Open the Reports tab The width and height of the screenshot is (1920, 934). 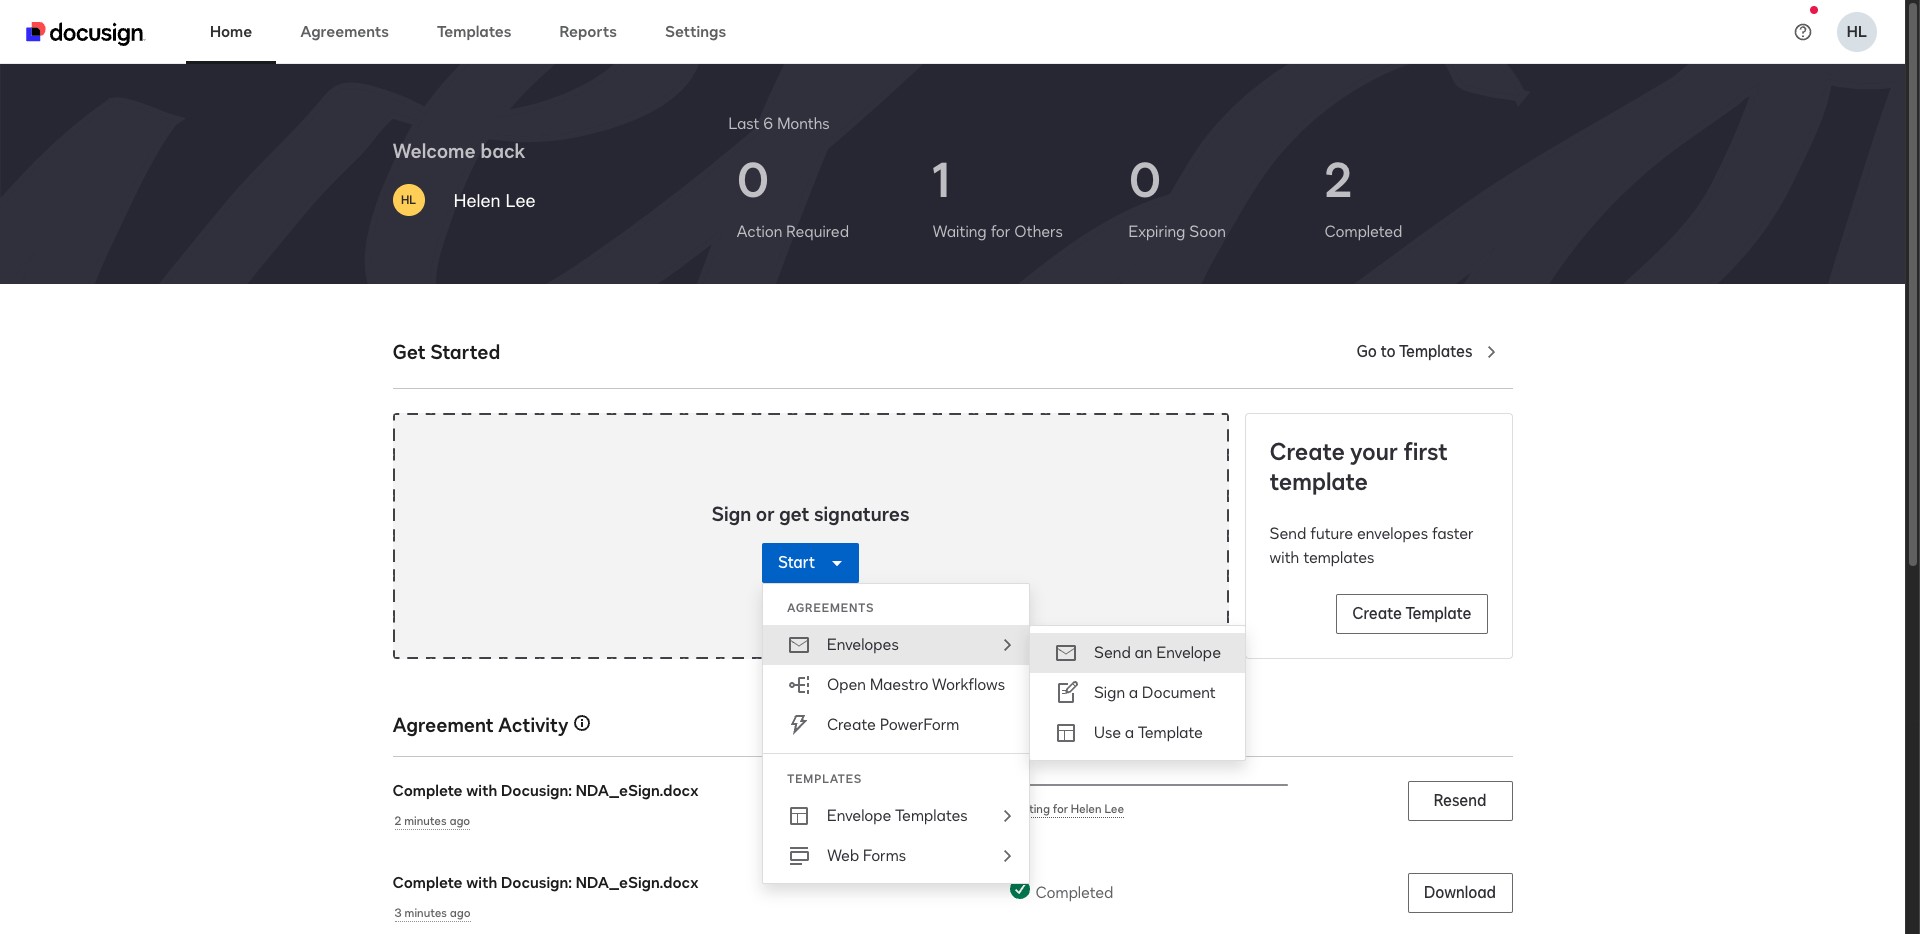click(x=587, y=32)
